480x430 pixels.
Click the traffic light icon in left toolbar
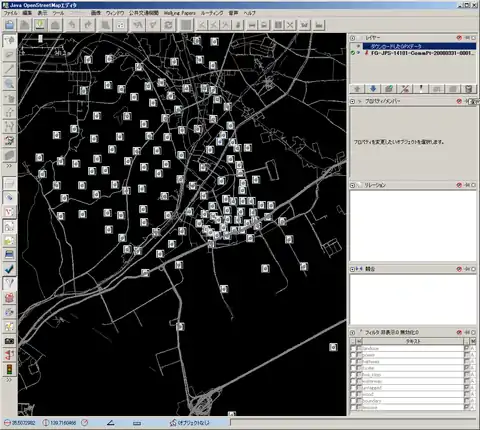tap(10, 369)
